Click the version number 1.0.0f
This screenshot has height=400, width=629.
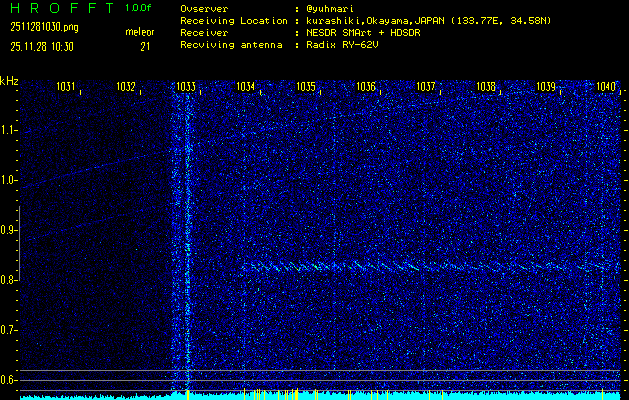tap(138, 8)
